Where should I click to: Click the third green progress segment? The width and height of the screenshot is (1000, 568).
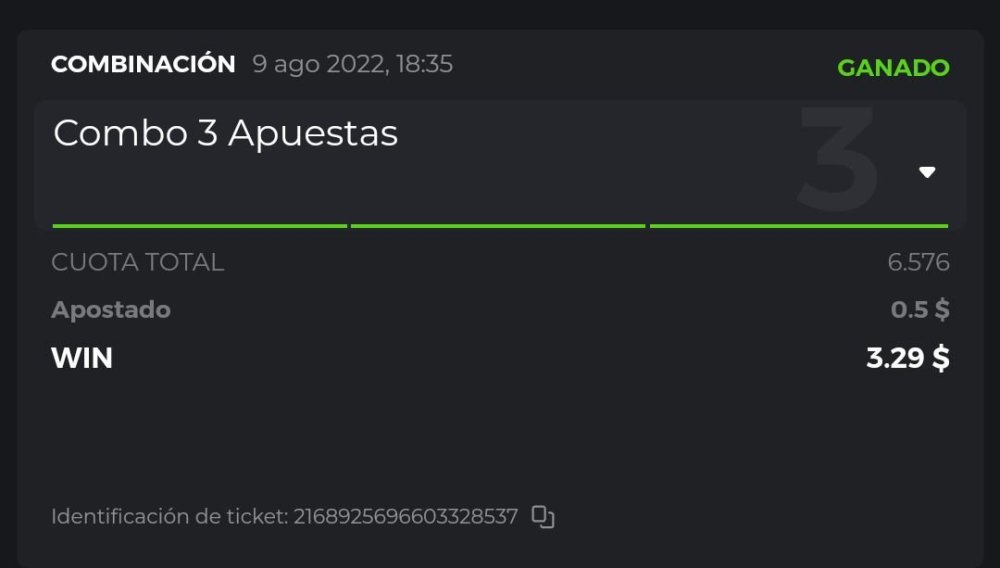[798, 226]
